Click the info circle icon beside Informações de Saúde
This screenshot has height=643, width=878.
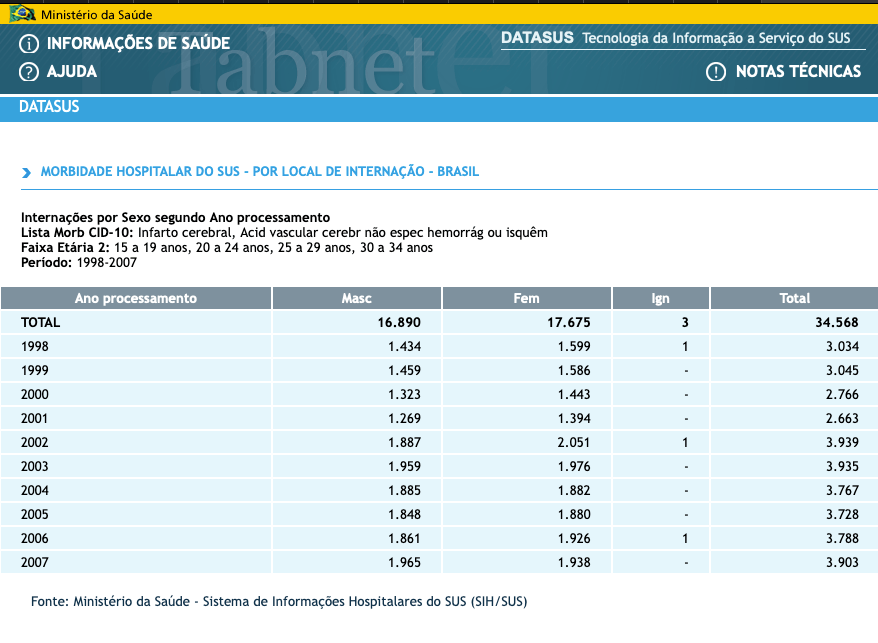(29, 44)
